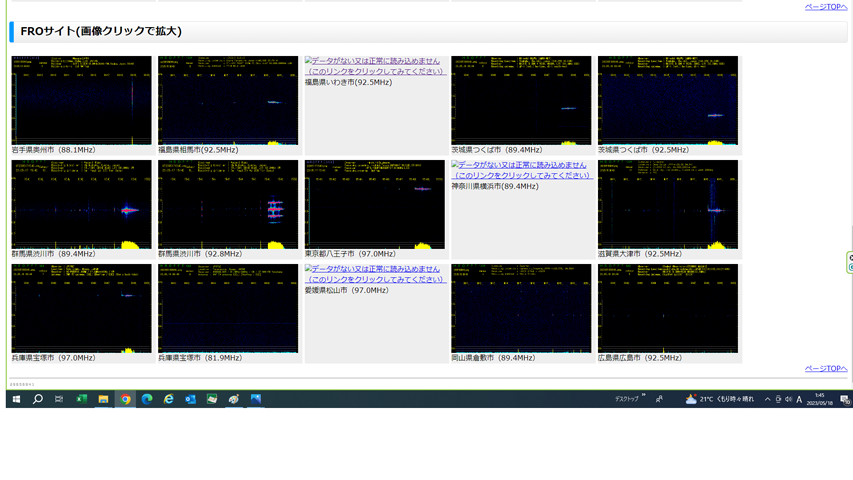Click the caption 岡山県倉敷市(89.4MHz)
The image size is (853, 480).
coord(493,358)
